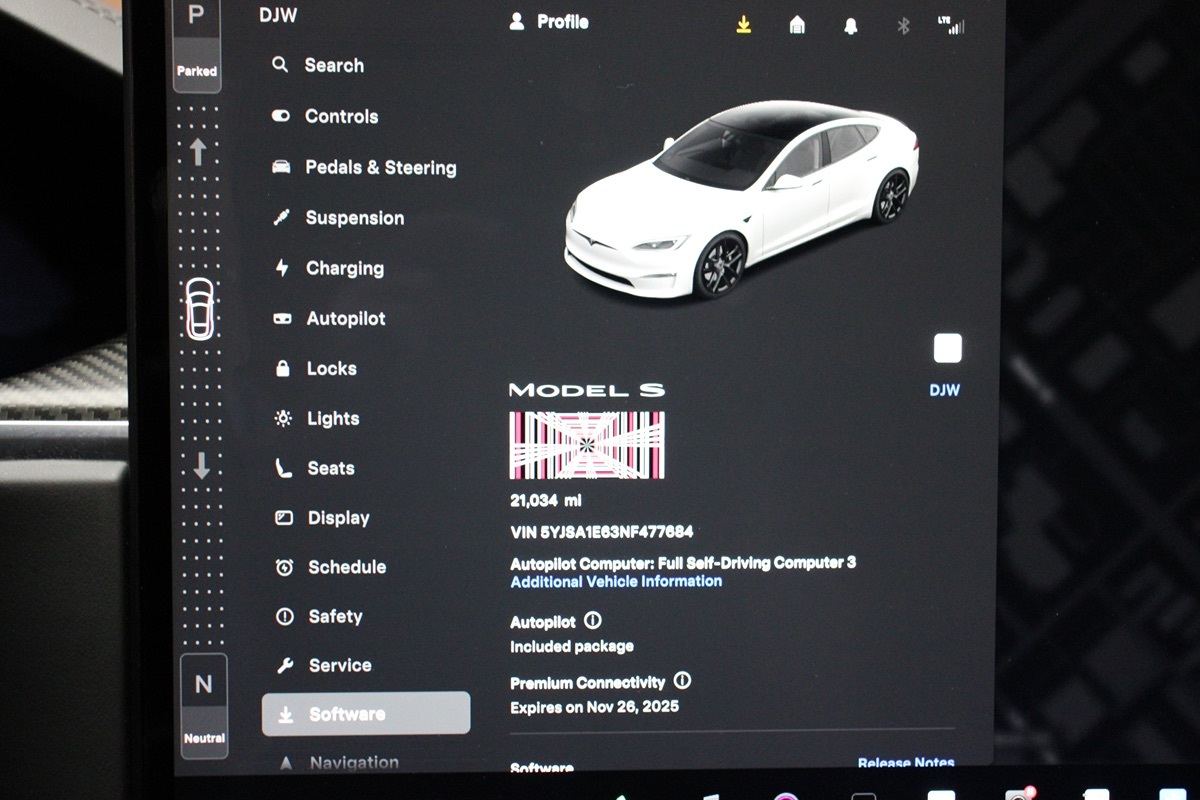
Task: Open the HomeLink garage icon
Action: click(x=797, y=25)
